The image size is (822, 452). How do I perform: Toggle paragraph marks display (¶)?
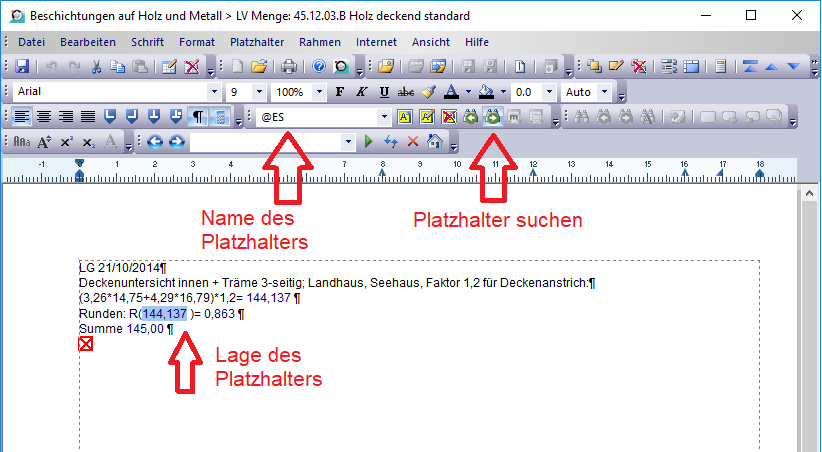pos(199,117)
